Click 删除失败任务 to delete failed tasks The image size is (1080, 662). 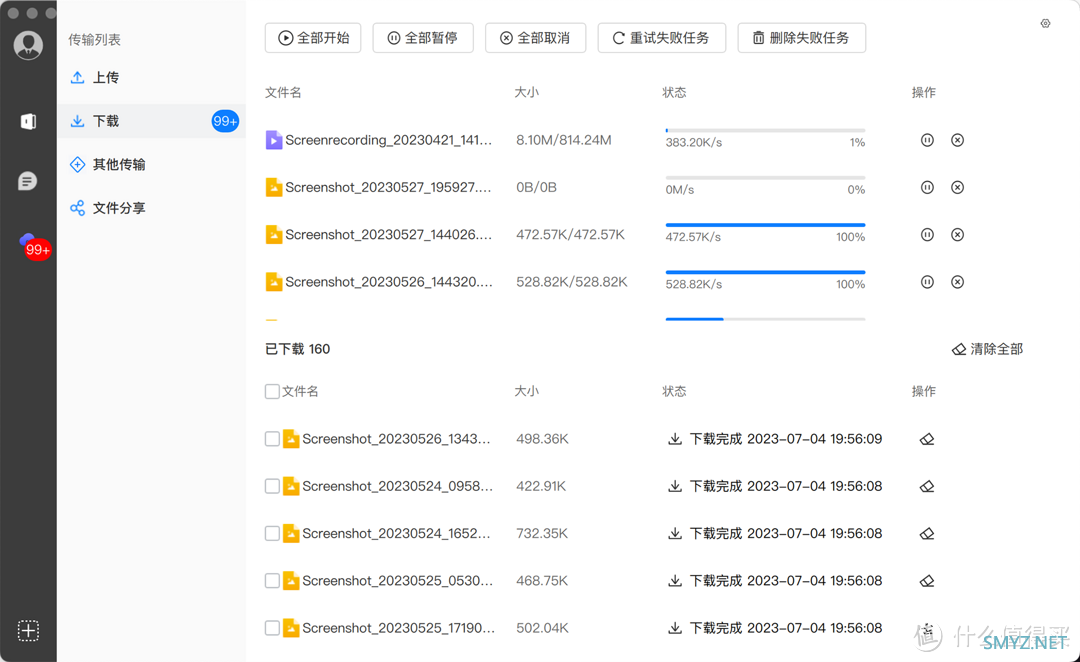pyautogui.click(x=801, y=38)
